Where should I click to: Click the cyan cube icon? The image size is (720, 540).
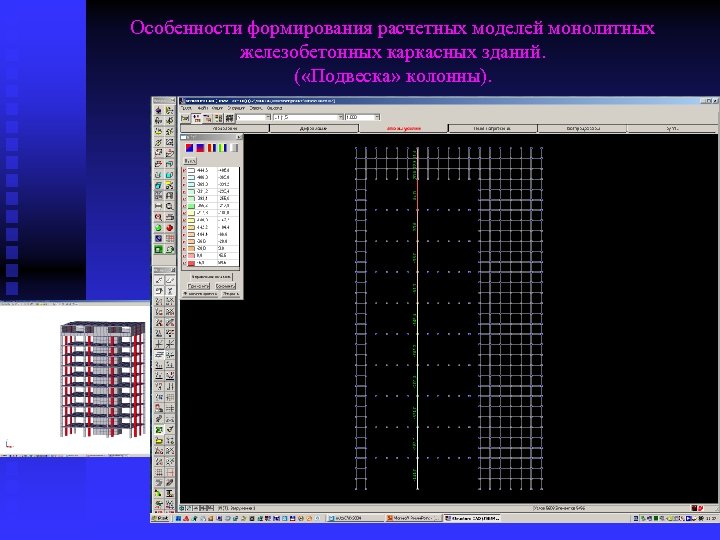[159, 186]
